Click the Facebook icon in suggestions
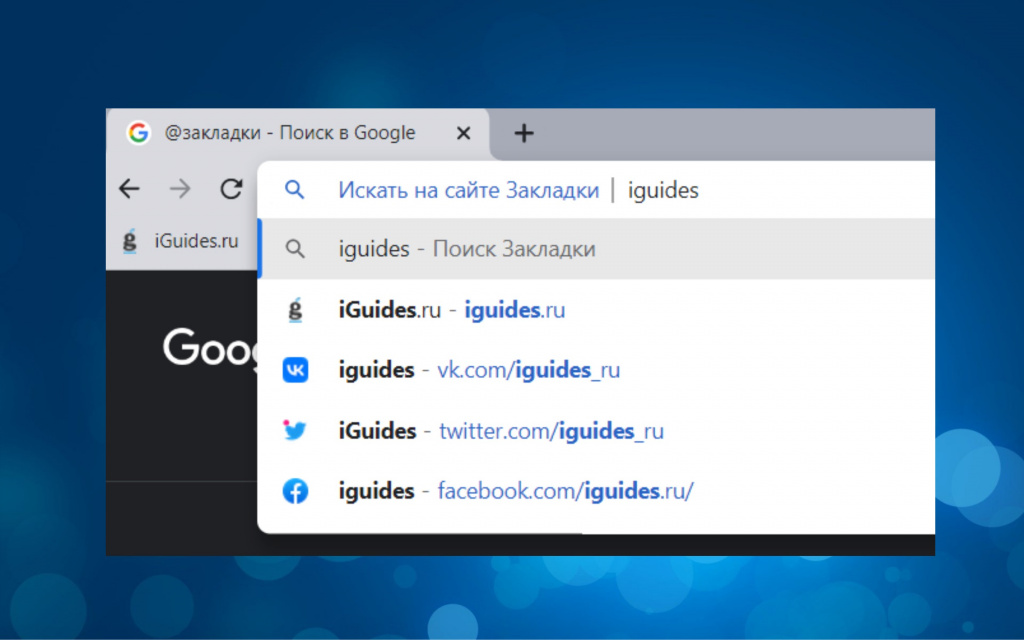 tap(295, 491)
